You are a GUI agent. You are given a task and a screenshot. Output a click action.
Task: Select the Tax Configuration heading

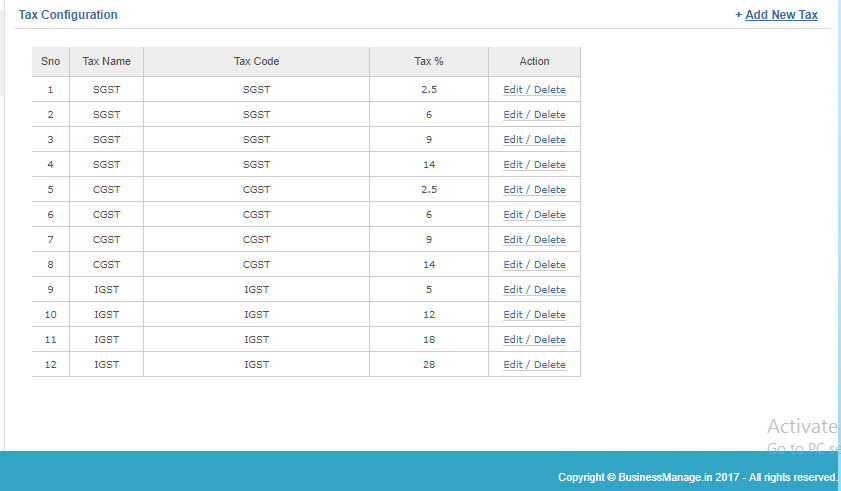tap(68, 15)
